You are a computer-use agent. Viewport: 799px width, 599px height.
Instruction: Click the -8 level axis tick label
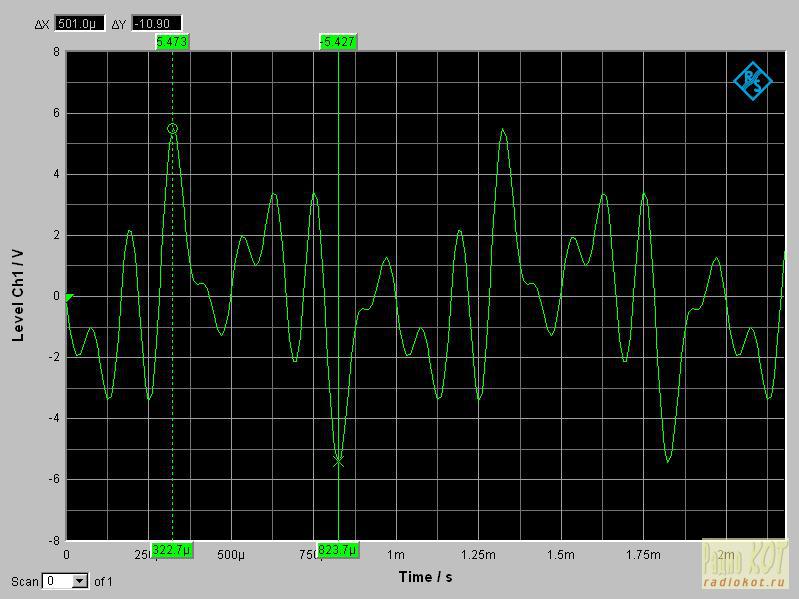point(54,541)
